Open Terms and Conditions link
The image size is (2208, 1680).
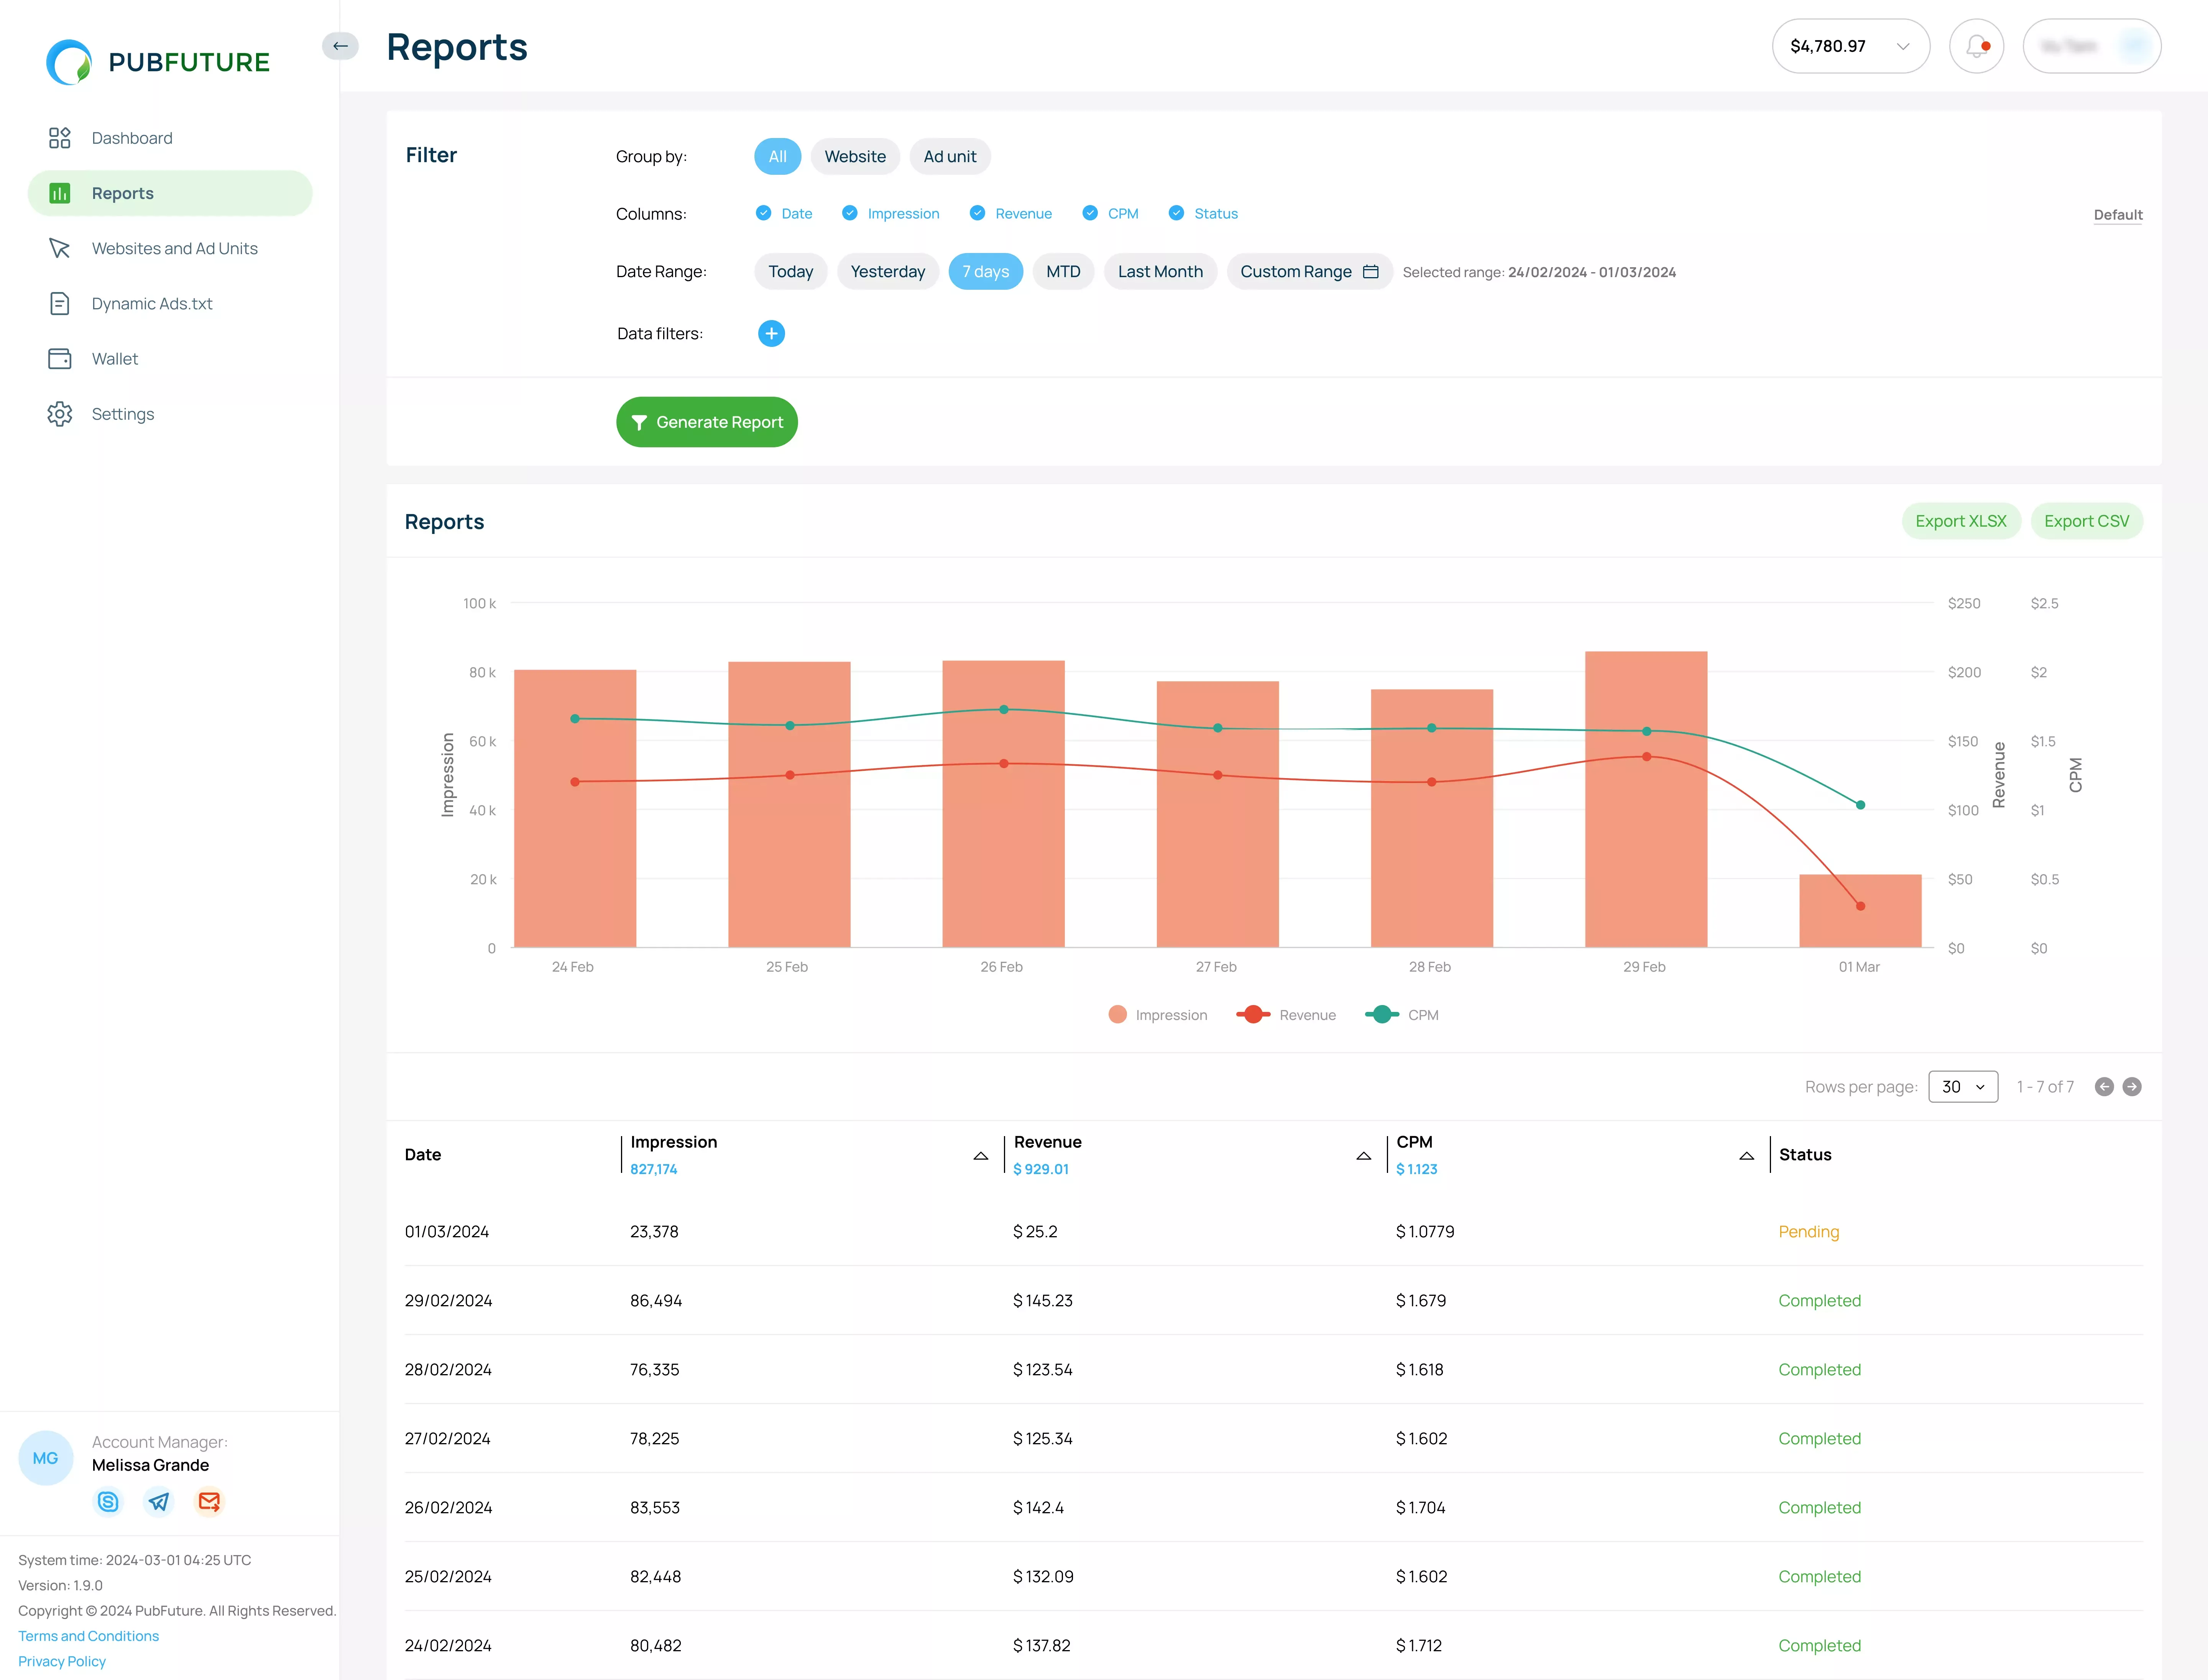coord(88,1636)
